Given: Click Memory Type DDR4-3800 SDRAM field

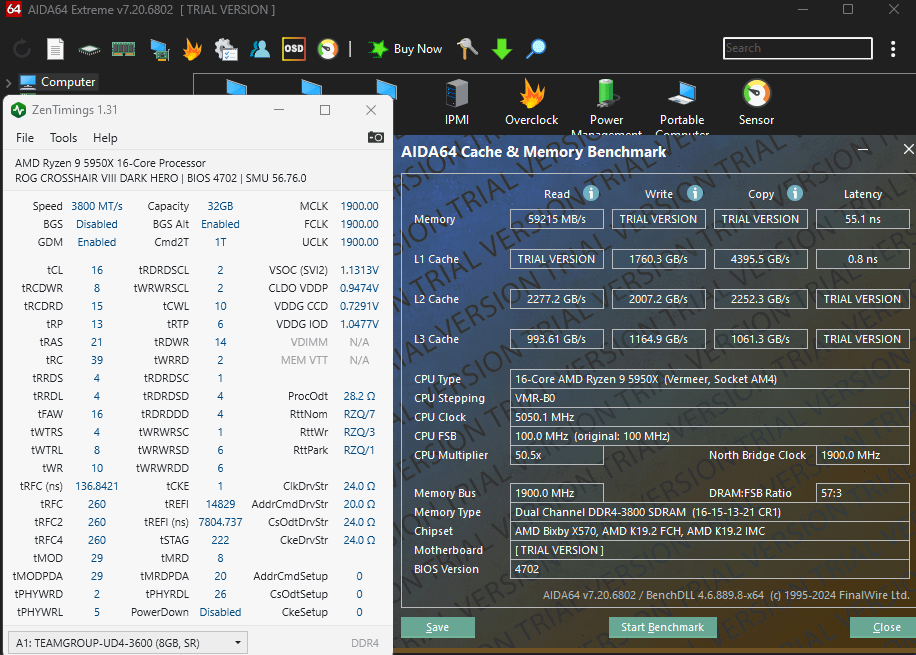Looking at the screenshot, I should 709,512.
